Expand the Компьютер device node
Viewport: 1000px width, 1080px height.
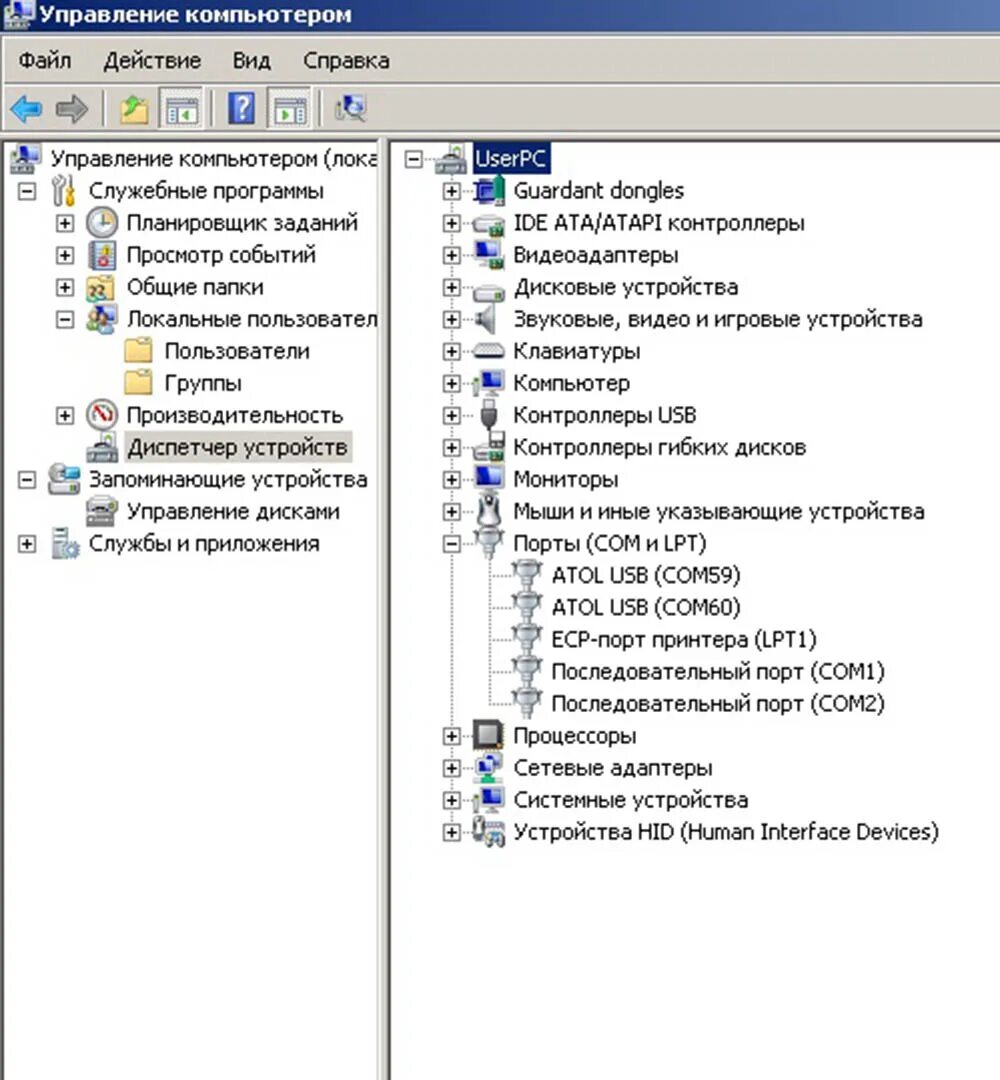click(451, 383)
